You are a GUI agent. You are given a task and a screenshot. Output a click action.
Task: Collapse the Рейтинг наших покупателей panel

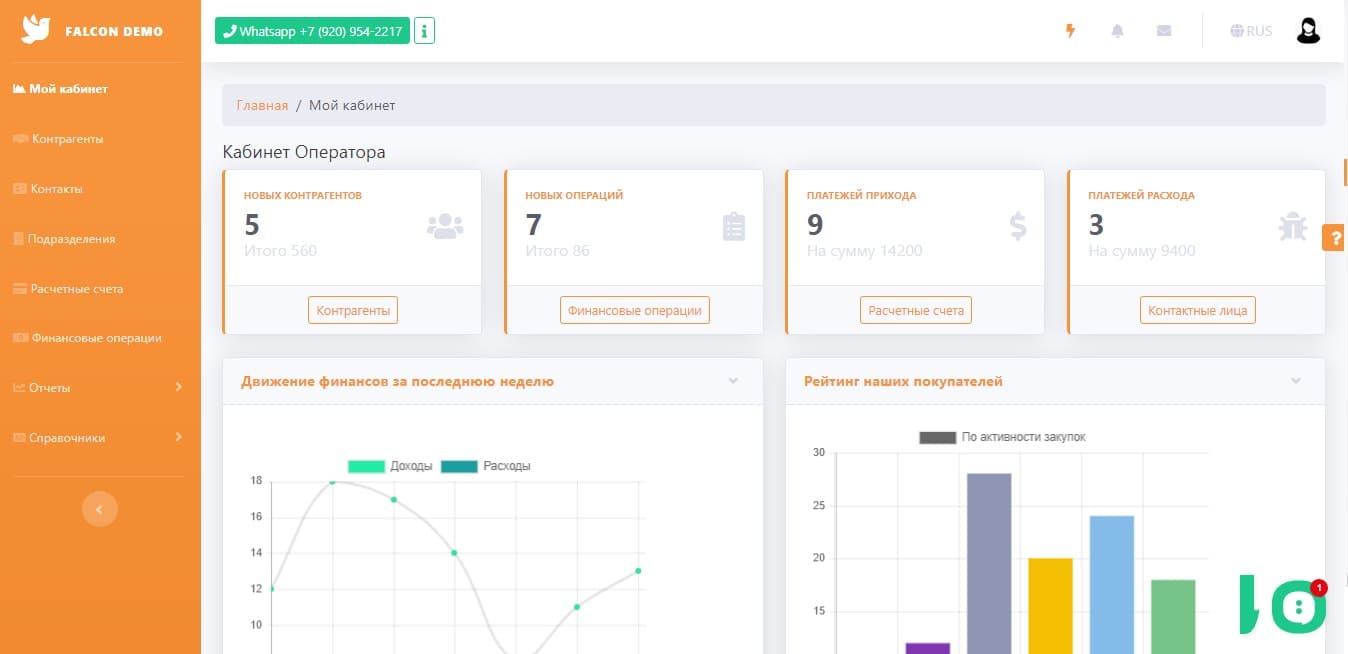1296,381
